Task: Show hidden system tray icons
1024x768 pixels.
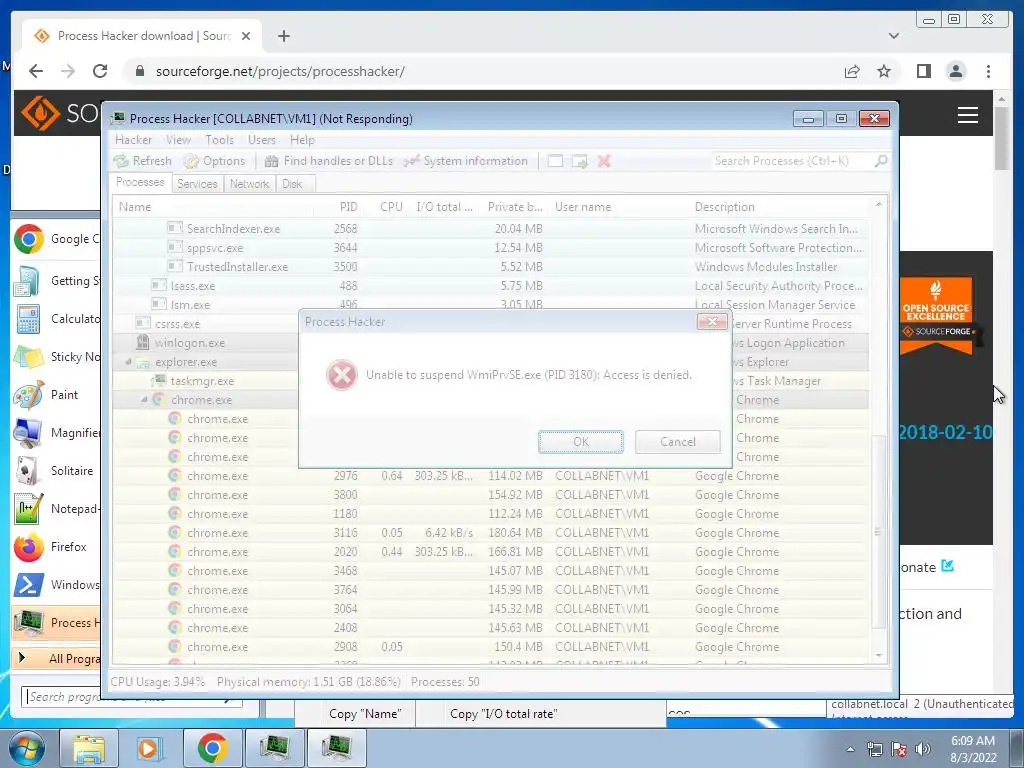Action: [x=850, y=750]
